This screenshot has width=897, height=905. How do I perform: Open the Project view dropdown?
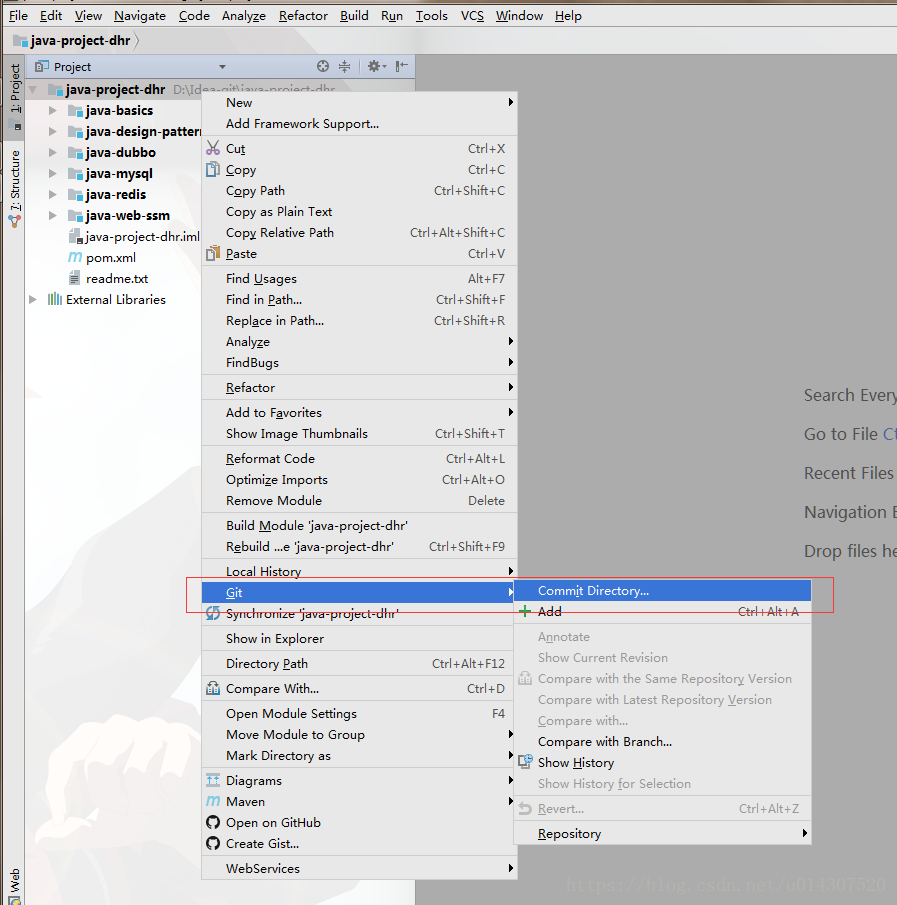(222, 67)
